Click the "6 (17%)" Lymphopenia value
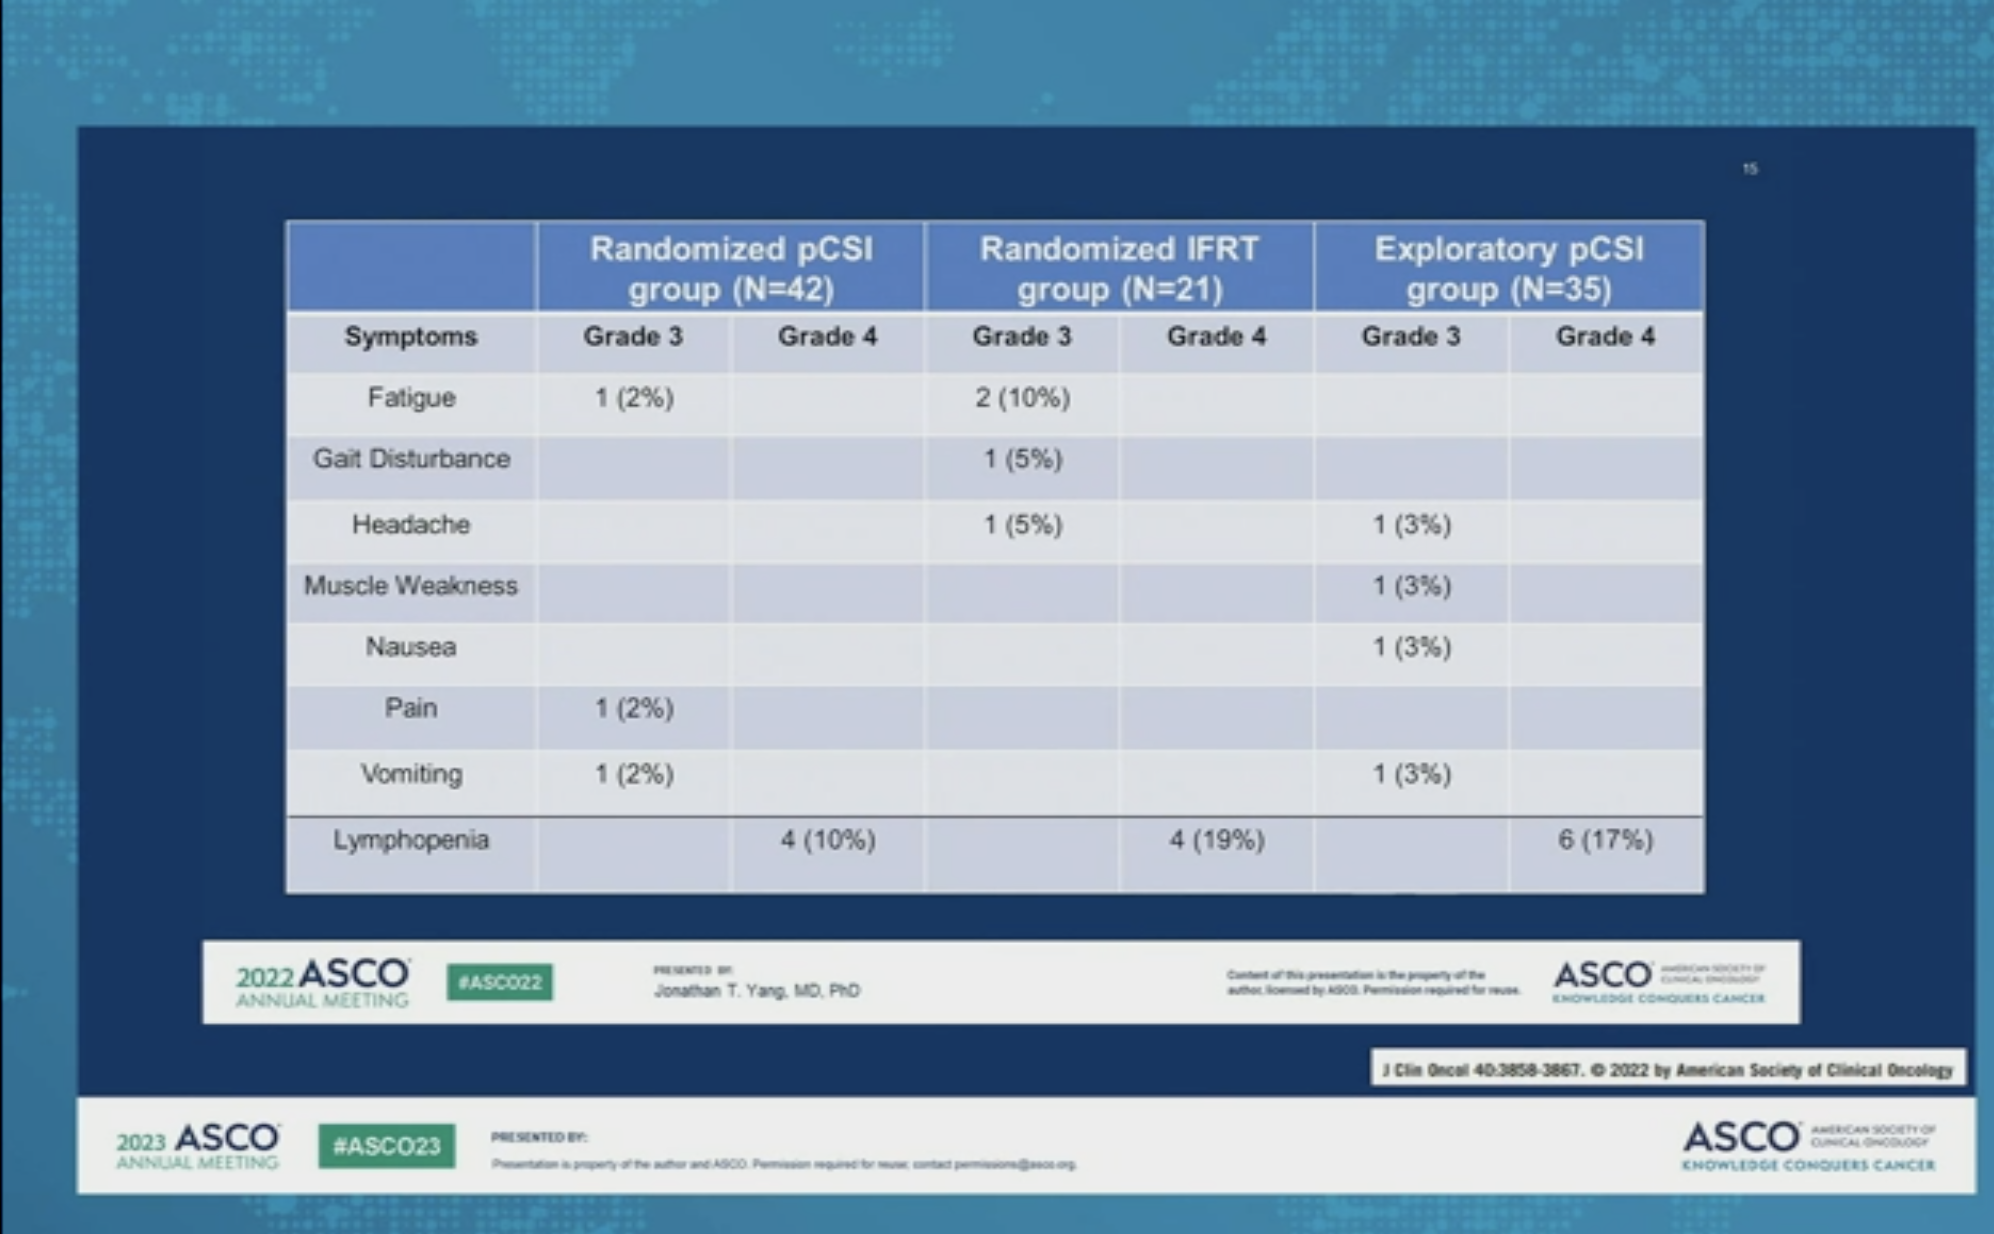This screenshot has height=1234, width=1994. click(x=1605, y=840)
